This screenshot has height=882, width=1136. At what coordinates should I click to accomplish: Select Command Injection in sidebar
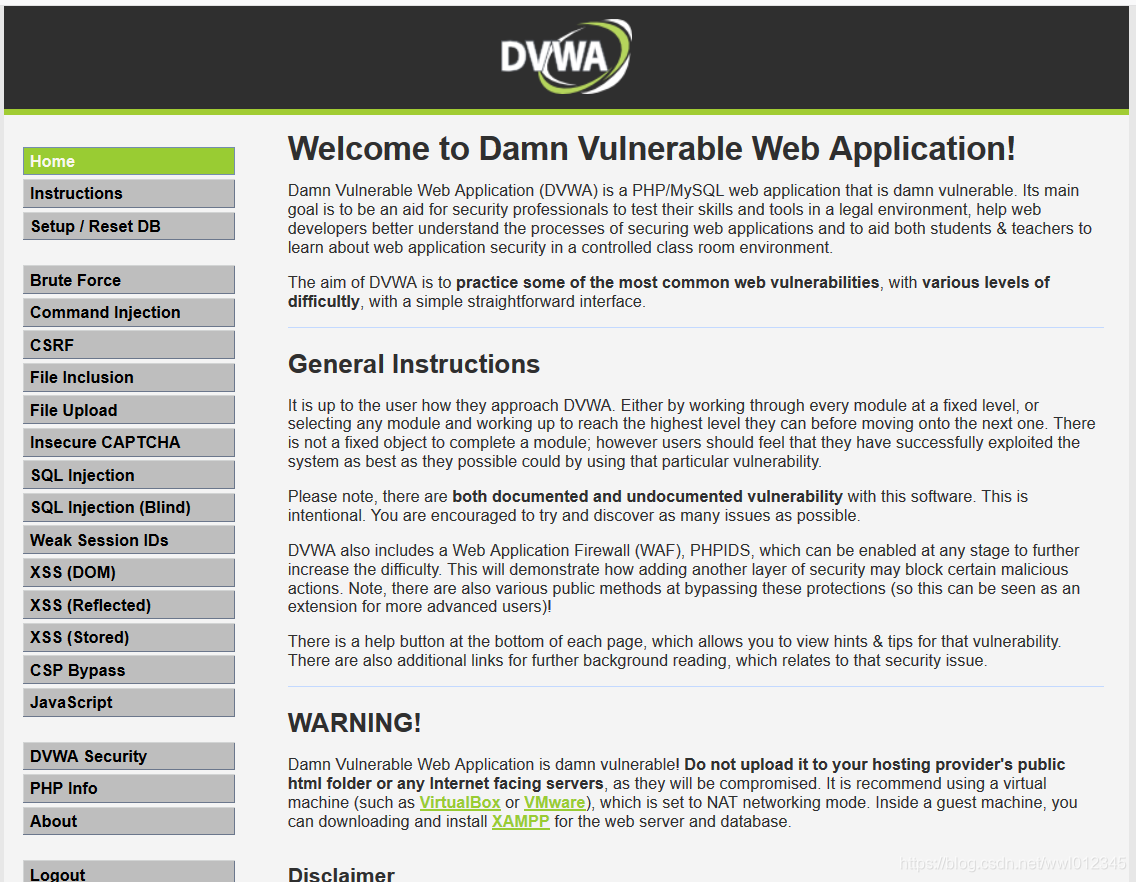tap(129, 312)
